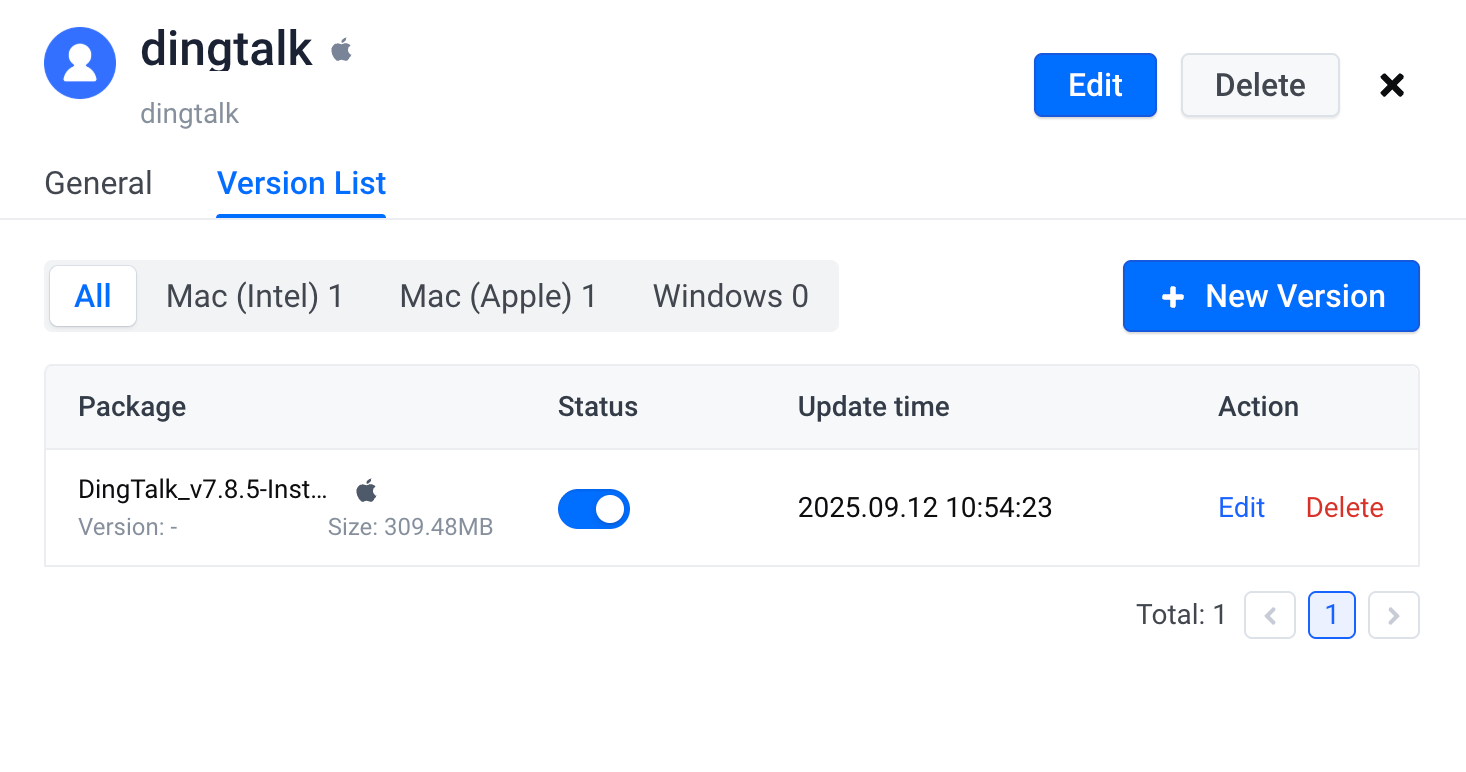Click the Apple icon next to package name
Image resolution: width=1466 pixels, height=772 pixels.
click(x=367, y=490)
